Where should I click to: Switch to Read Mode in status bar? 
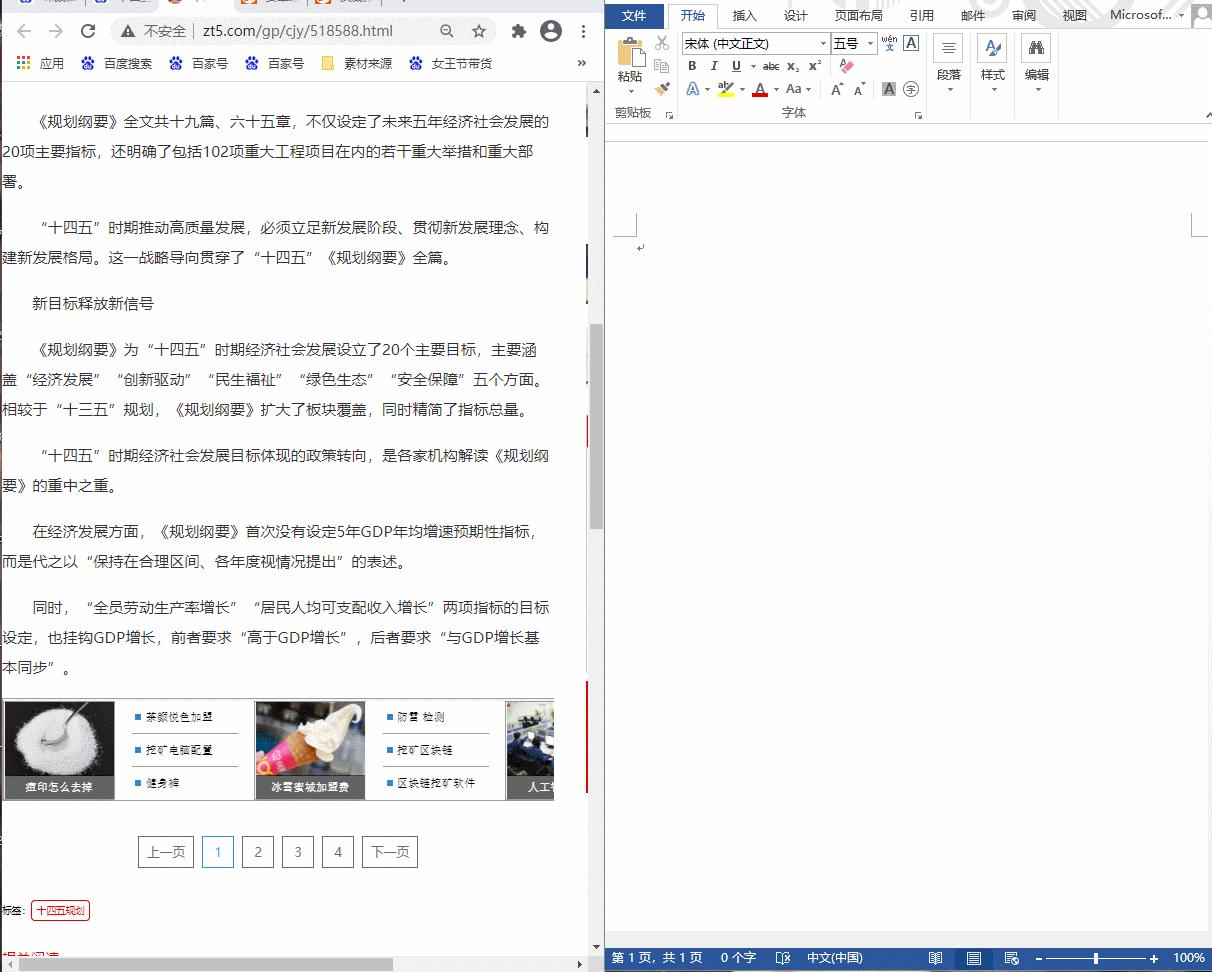[936, 957]
